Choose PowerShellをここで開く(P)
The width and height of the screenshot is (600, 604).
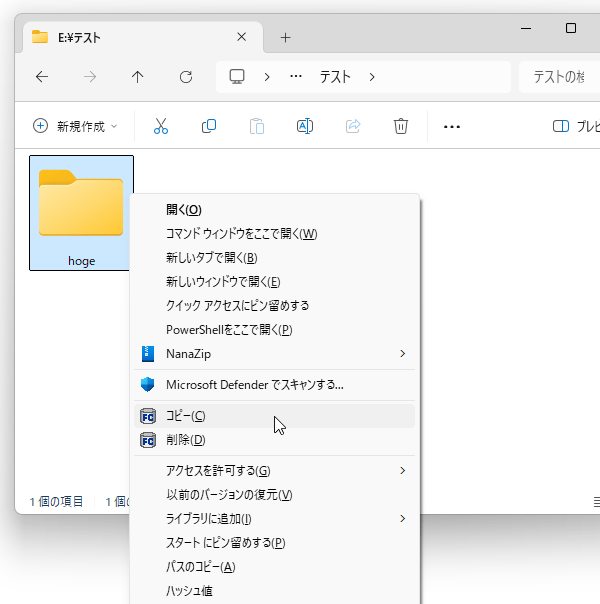point(274,330)
